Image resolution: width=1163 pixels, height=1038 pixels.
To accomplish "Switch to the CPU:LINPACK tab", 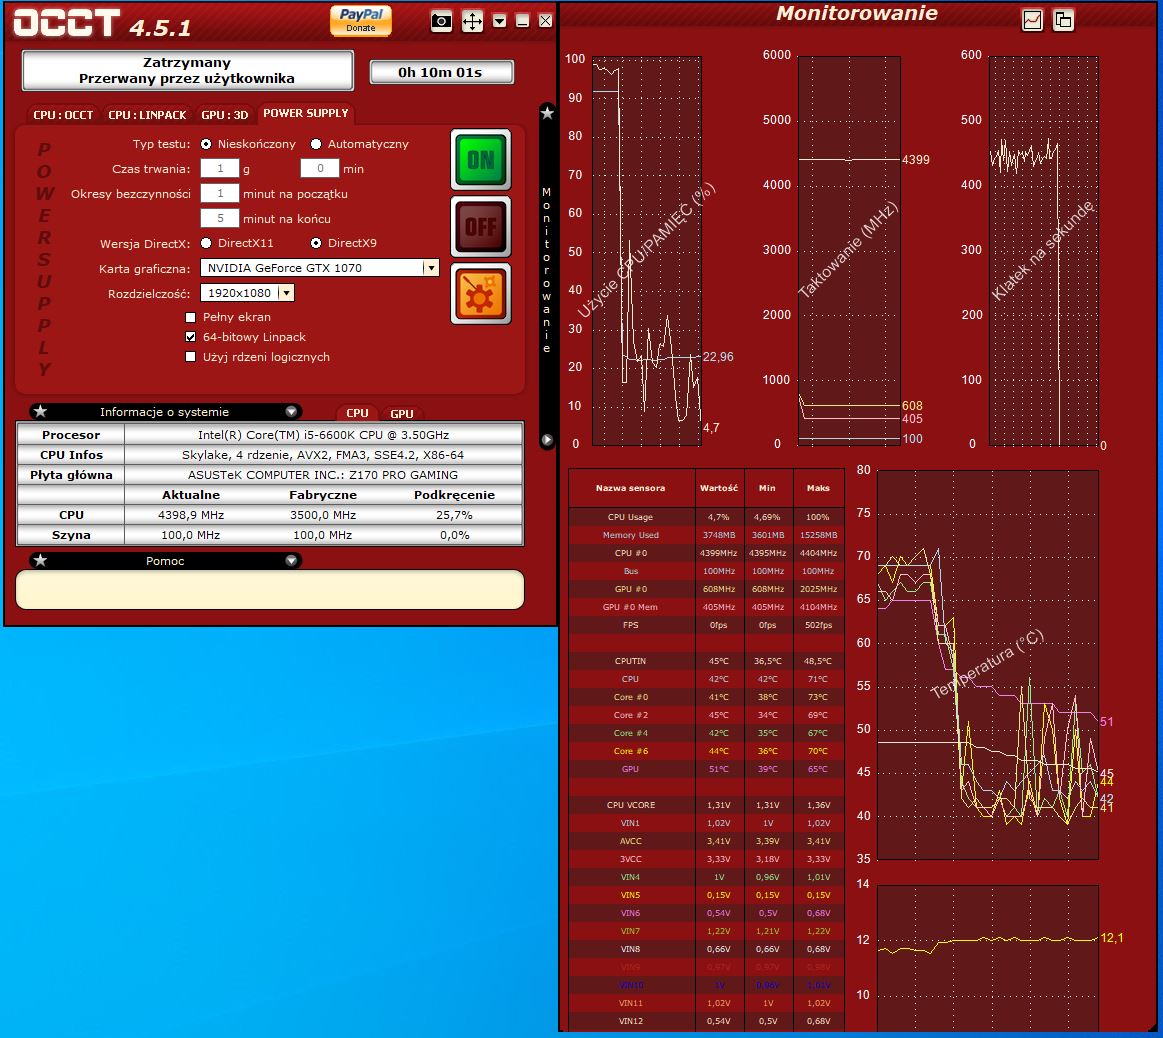I will 147,115.
